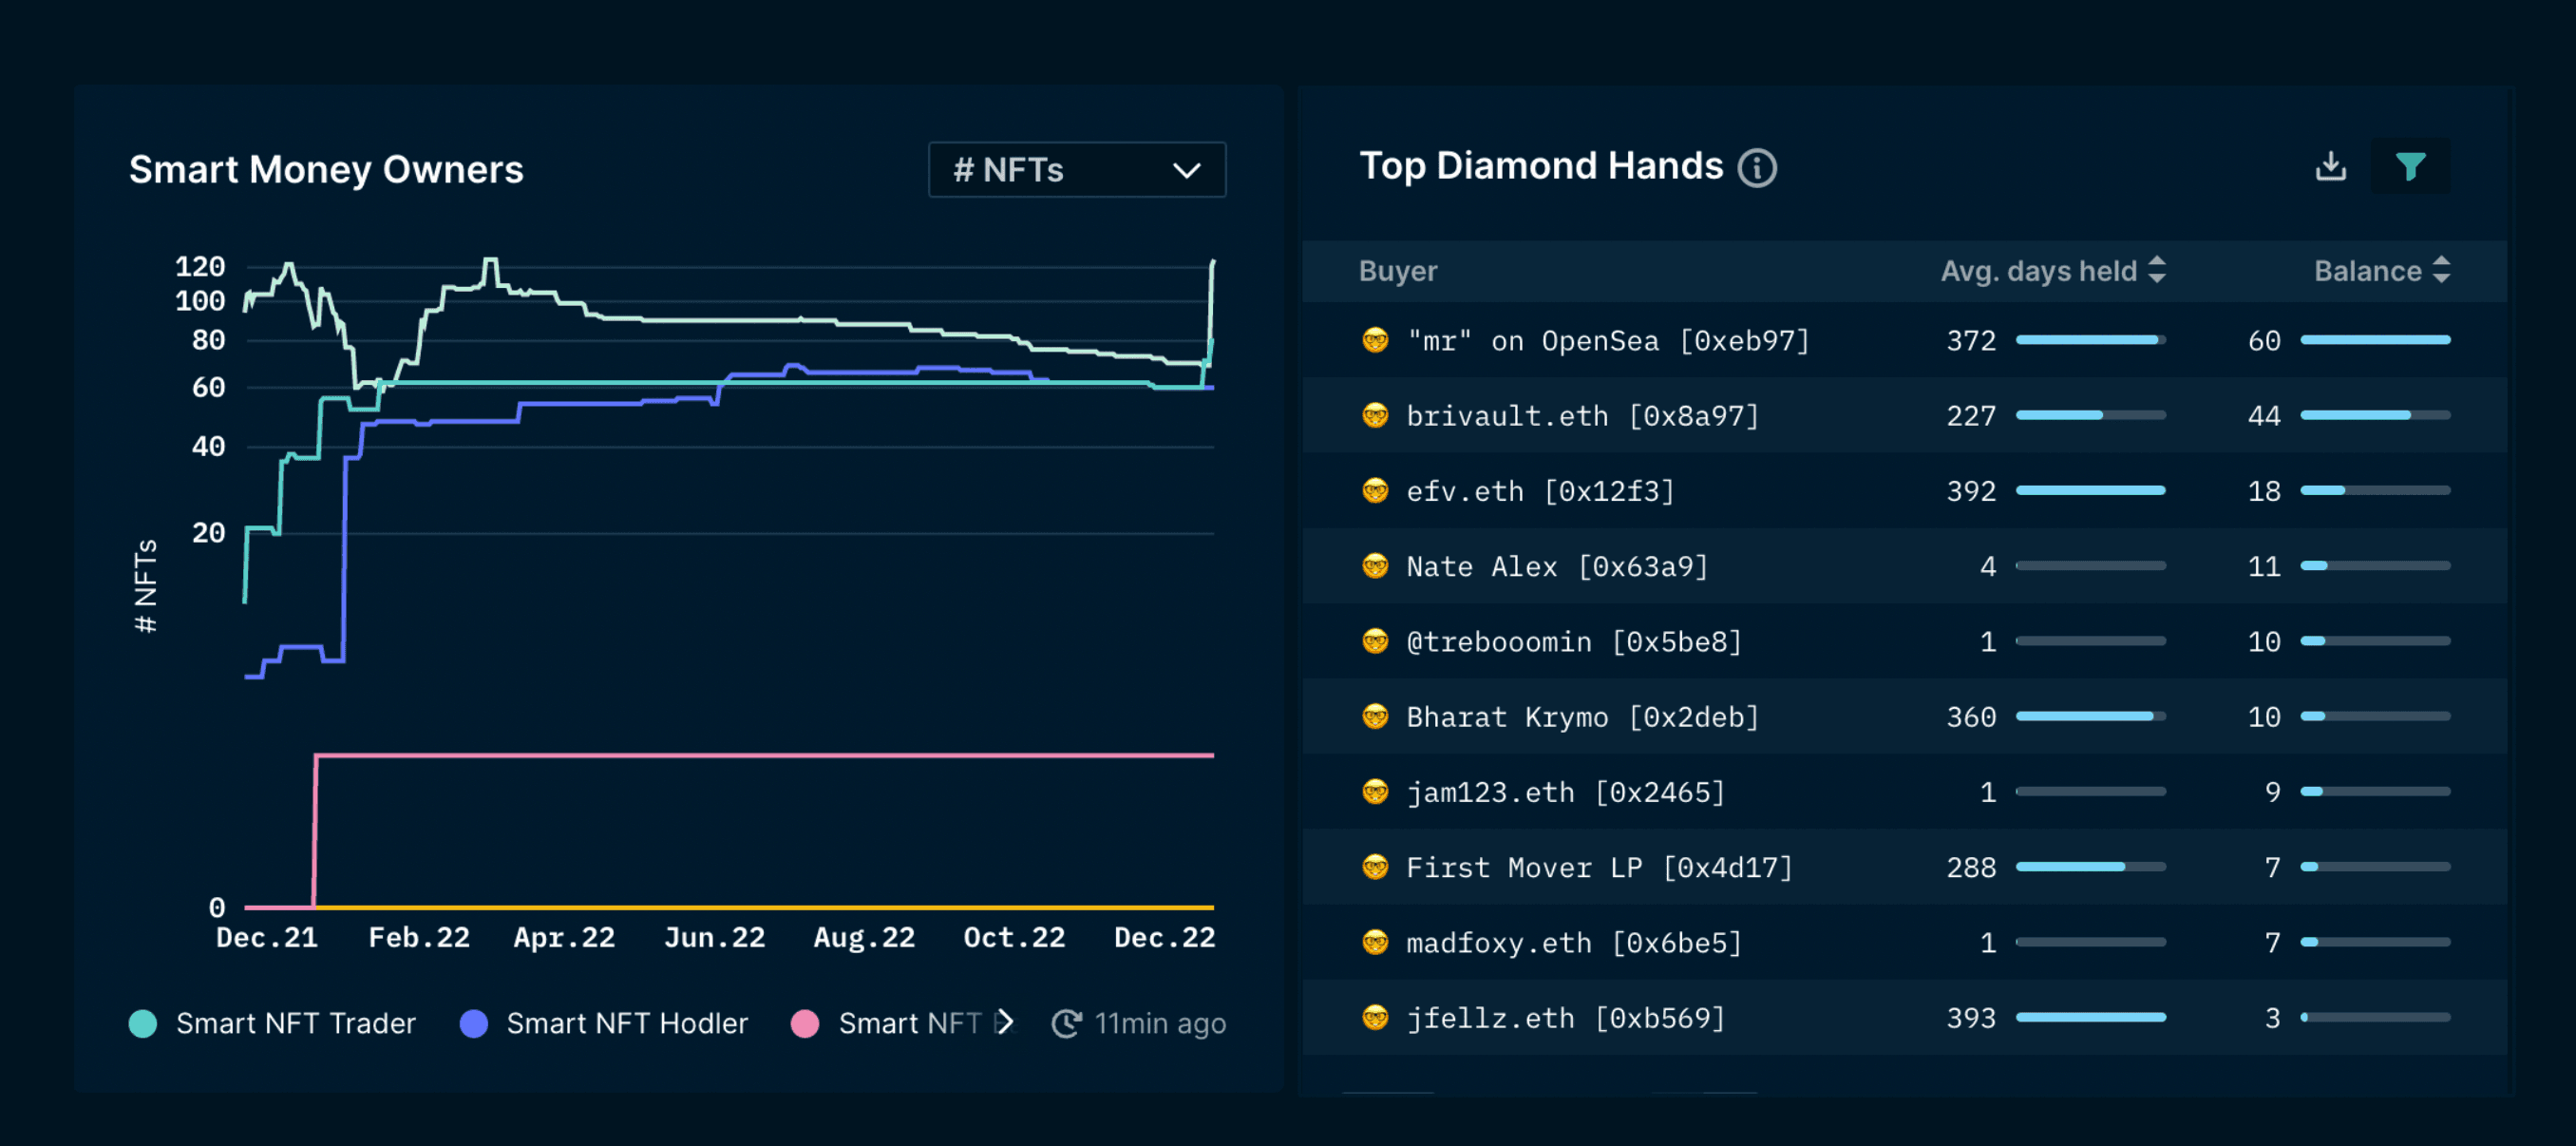Click the emoji icon beside efv.eth
Image resolution: width=2576 pixels, height=1146 pixels.
[1375, 491]
